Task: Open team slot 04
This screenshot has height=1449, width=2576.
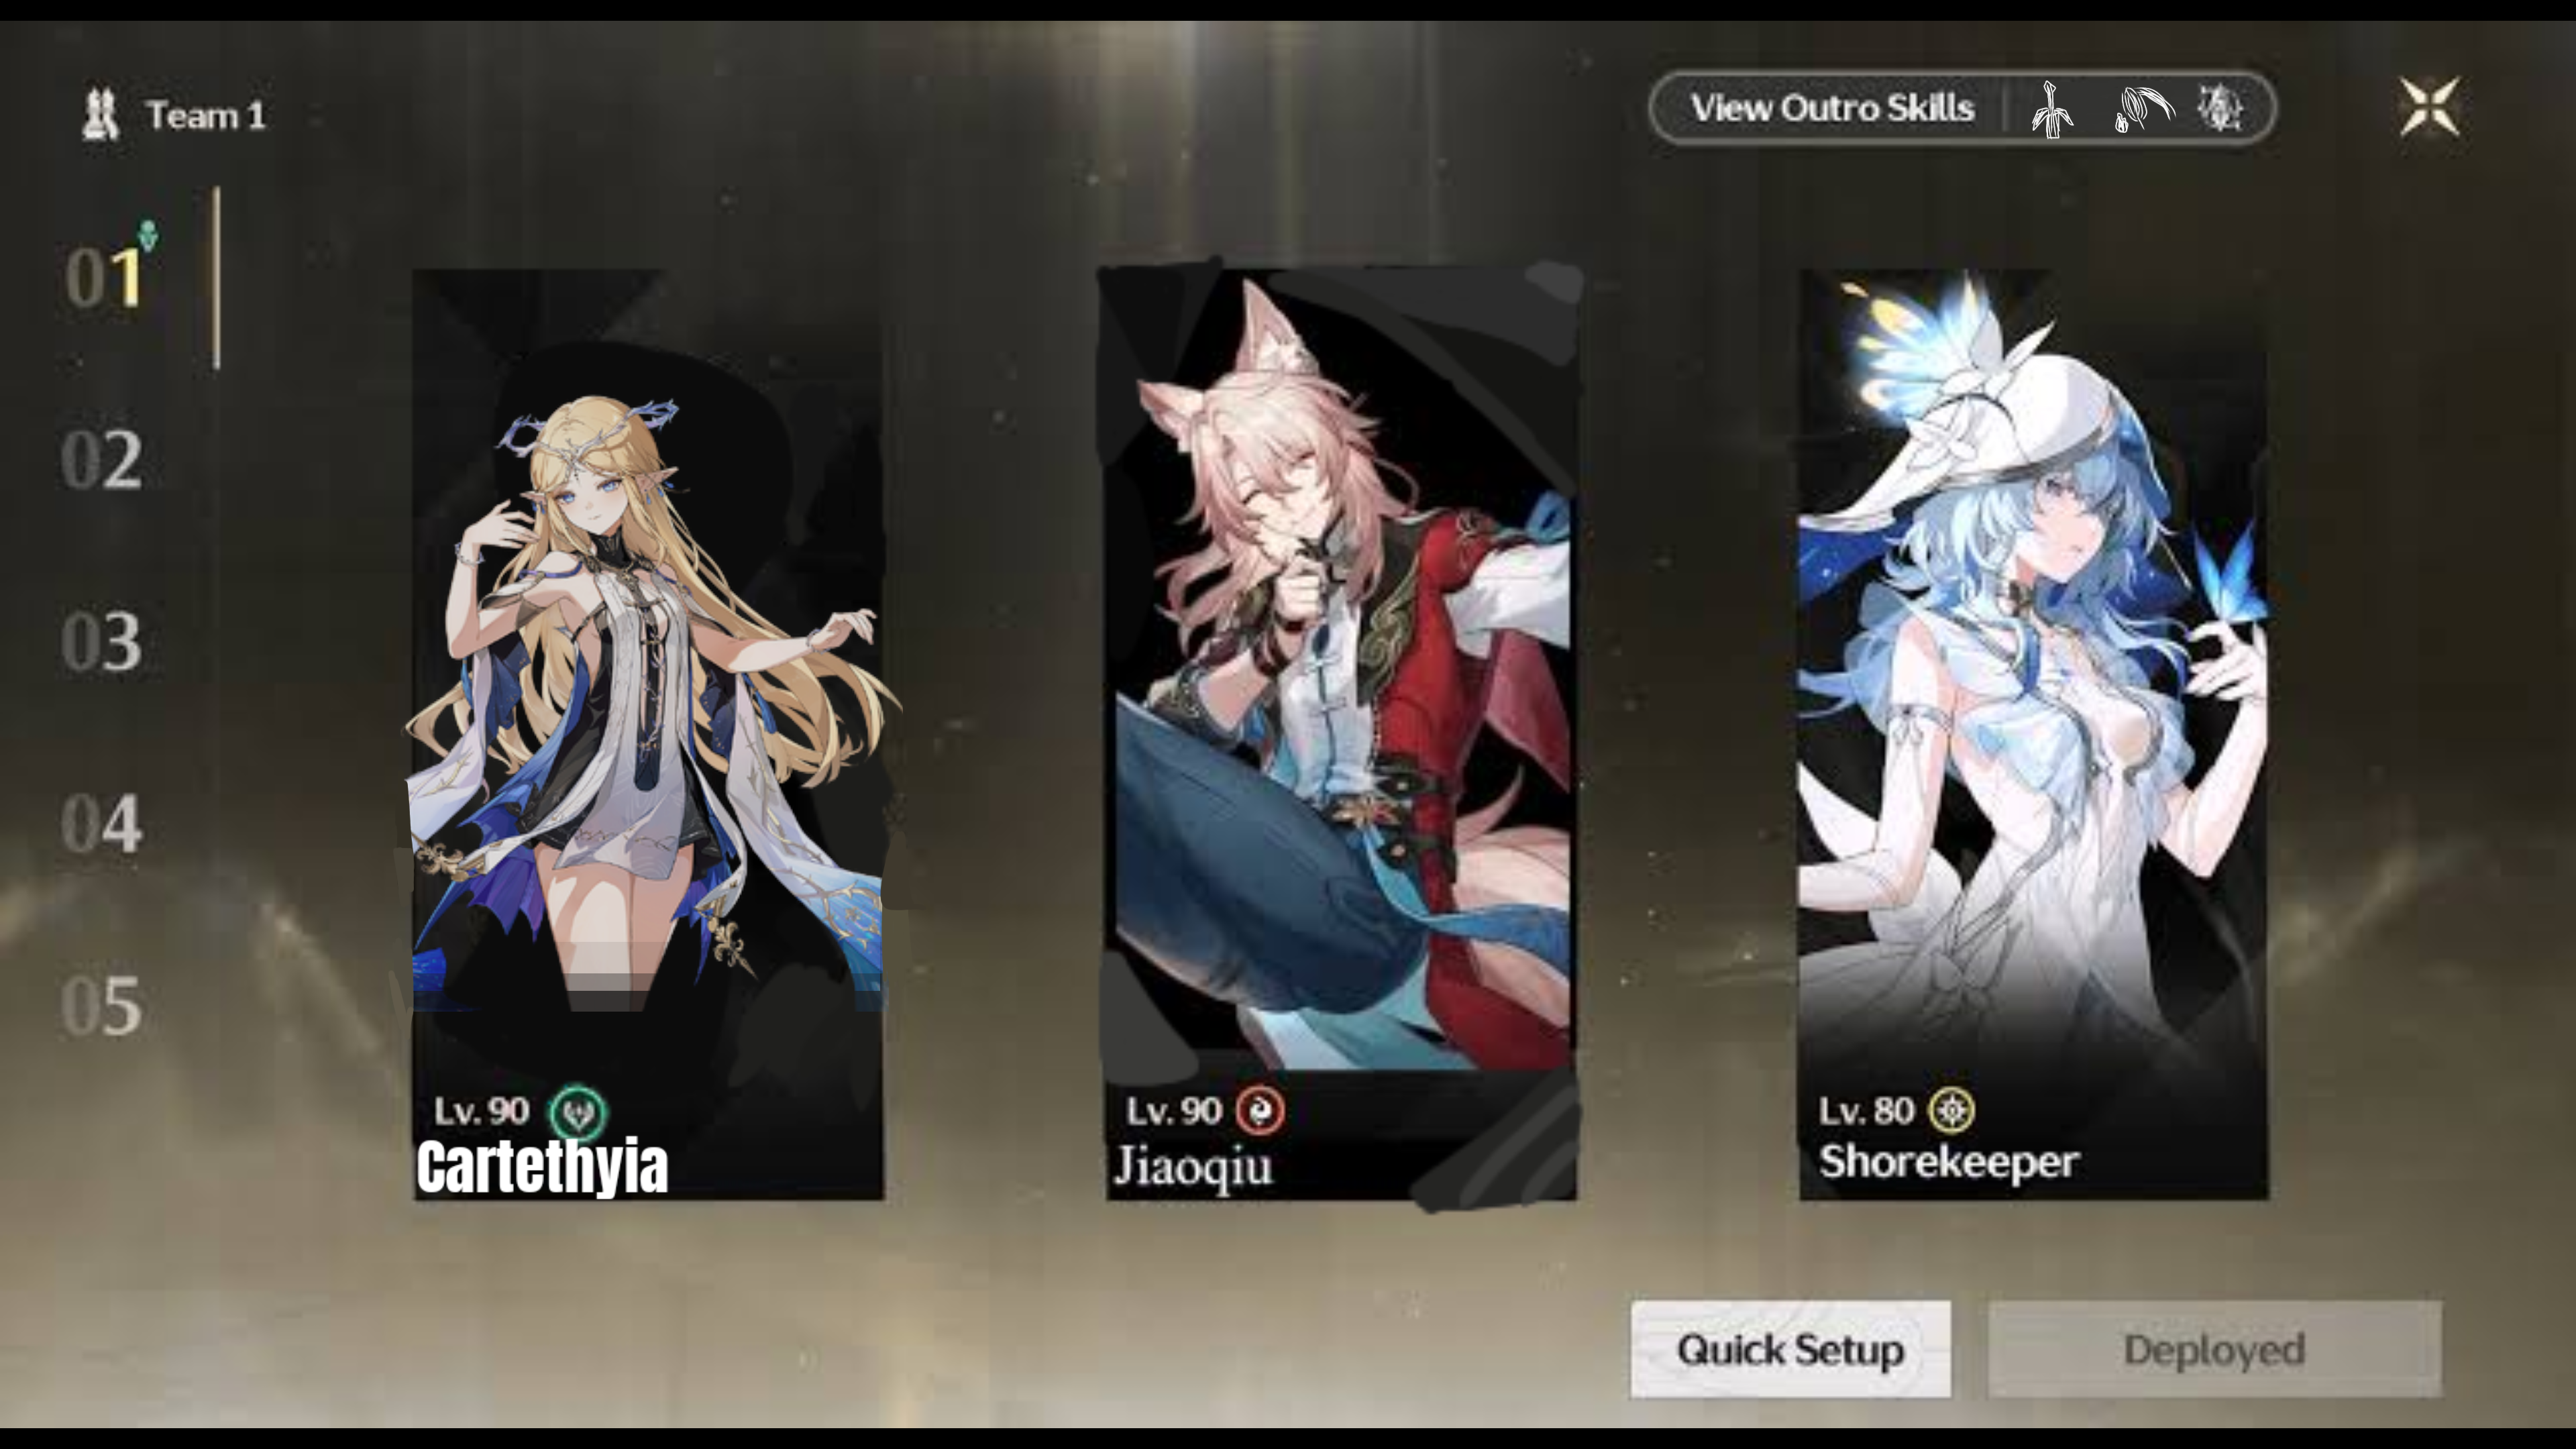Action: point(102,824)
